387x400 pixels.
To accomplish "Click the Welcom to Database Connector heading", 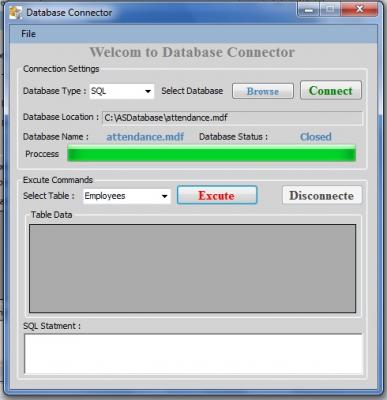I will click(192, 52).
